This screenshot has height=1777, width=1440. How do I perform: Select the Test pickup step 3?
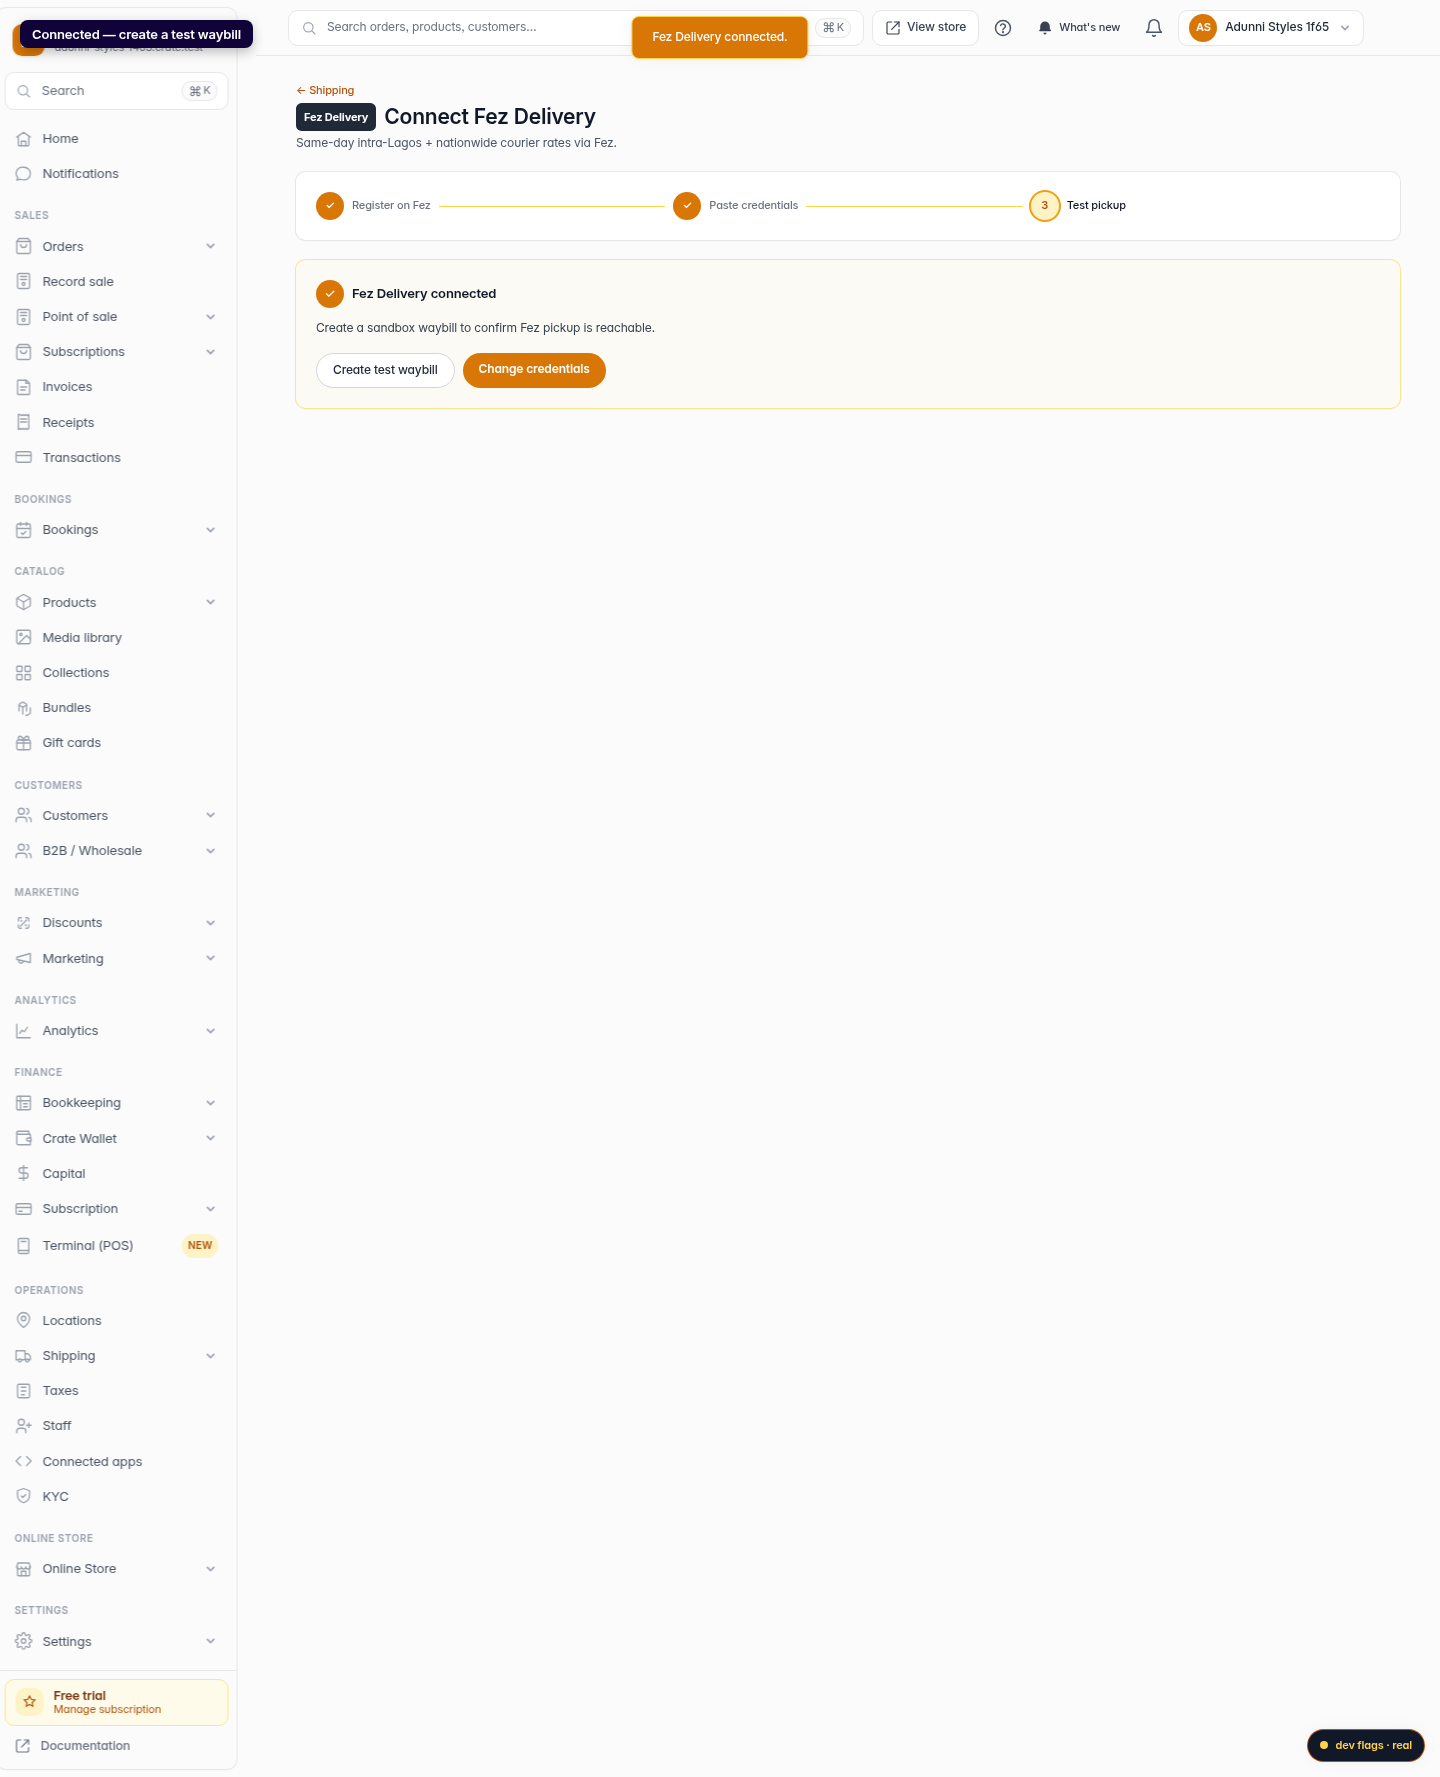1078,206
